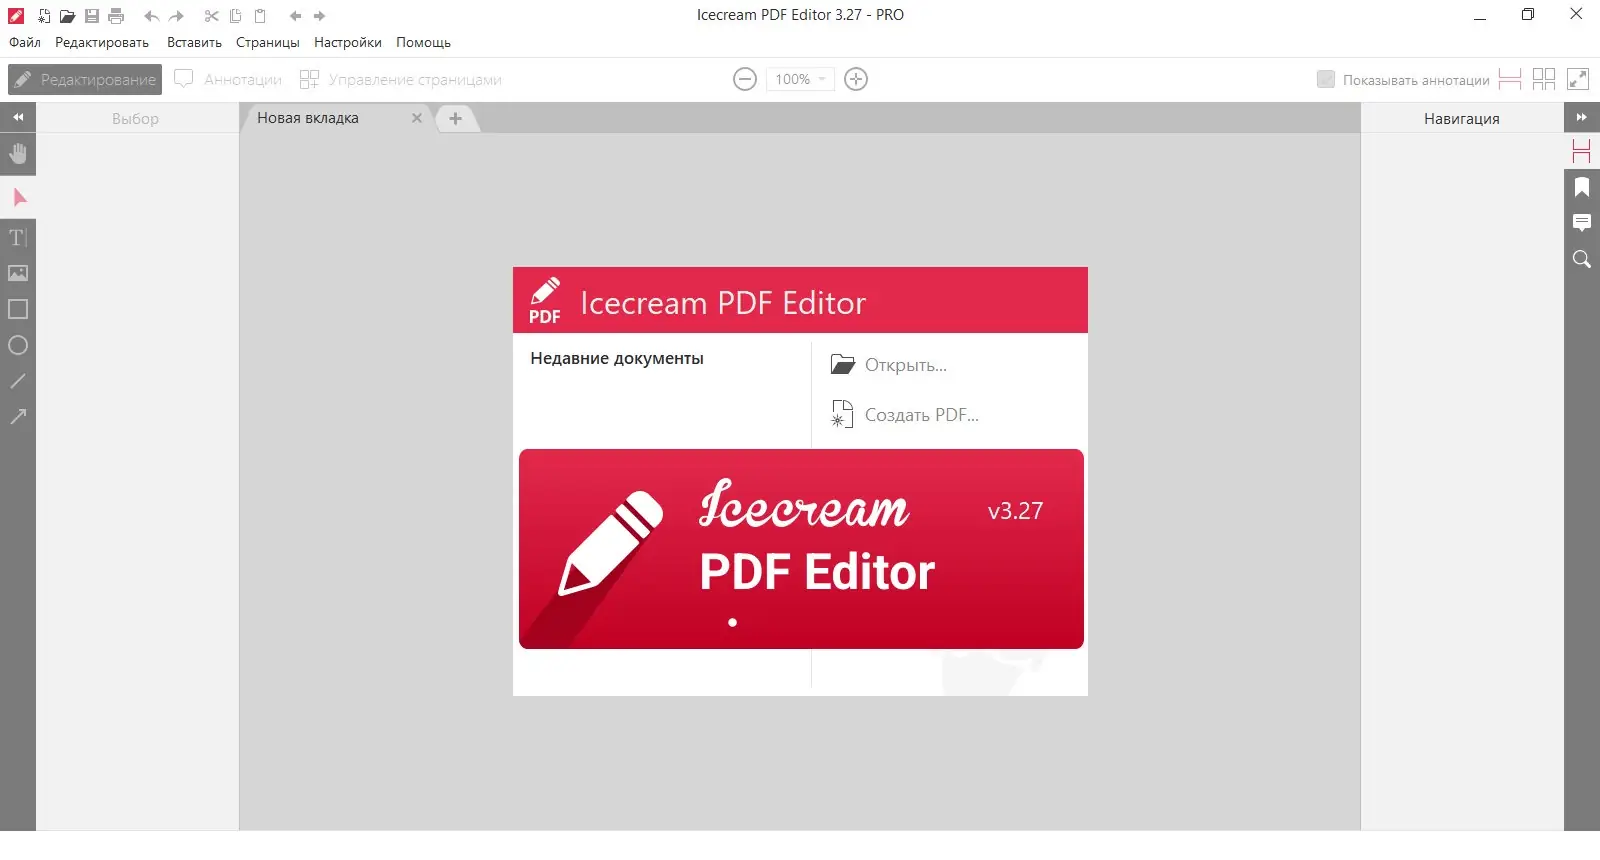Zoom in with the plus button
The image size is (1600, 860).
pyautogui.click(x=856, y=79)
